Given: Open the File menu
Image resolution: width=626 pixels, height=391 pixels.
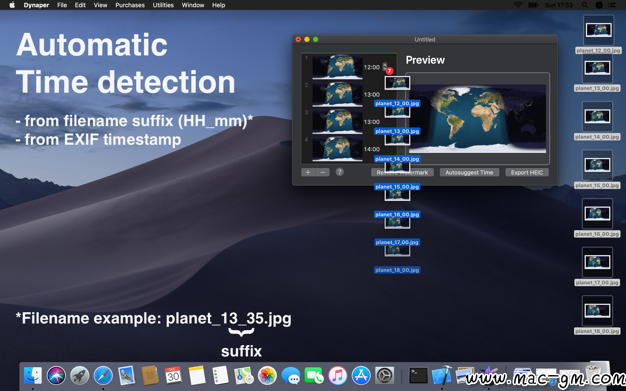Looking at the screenshot, I should point(62,5).
